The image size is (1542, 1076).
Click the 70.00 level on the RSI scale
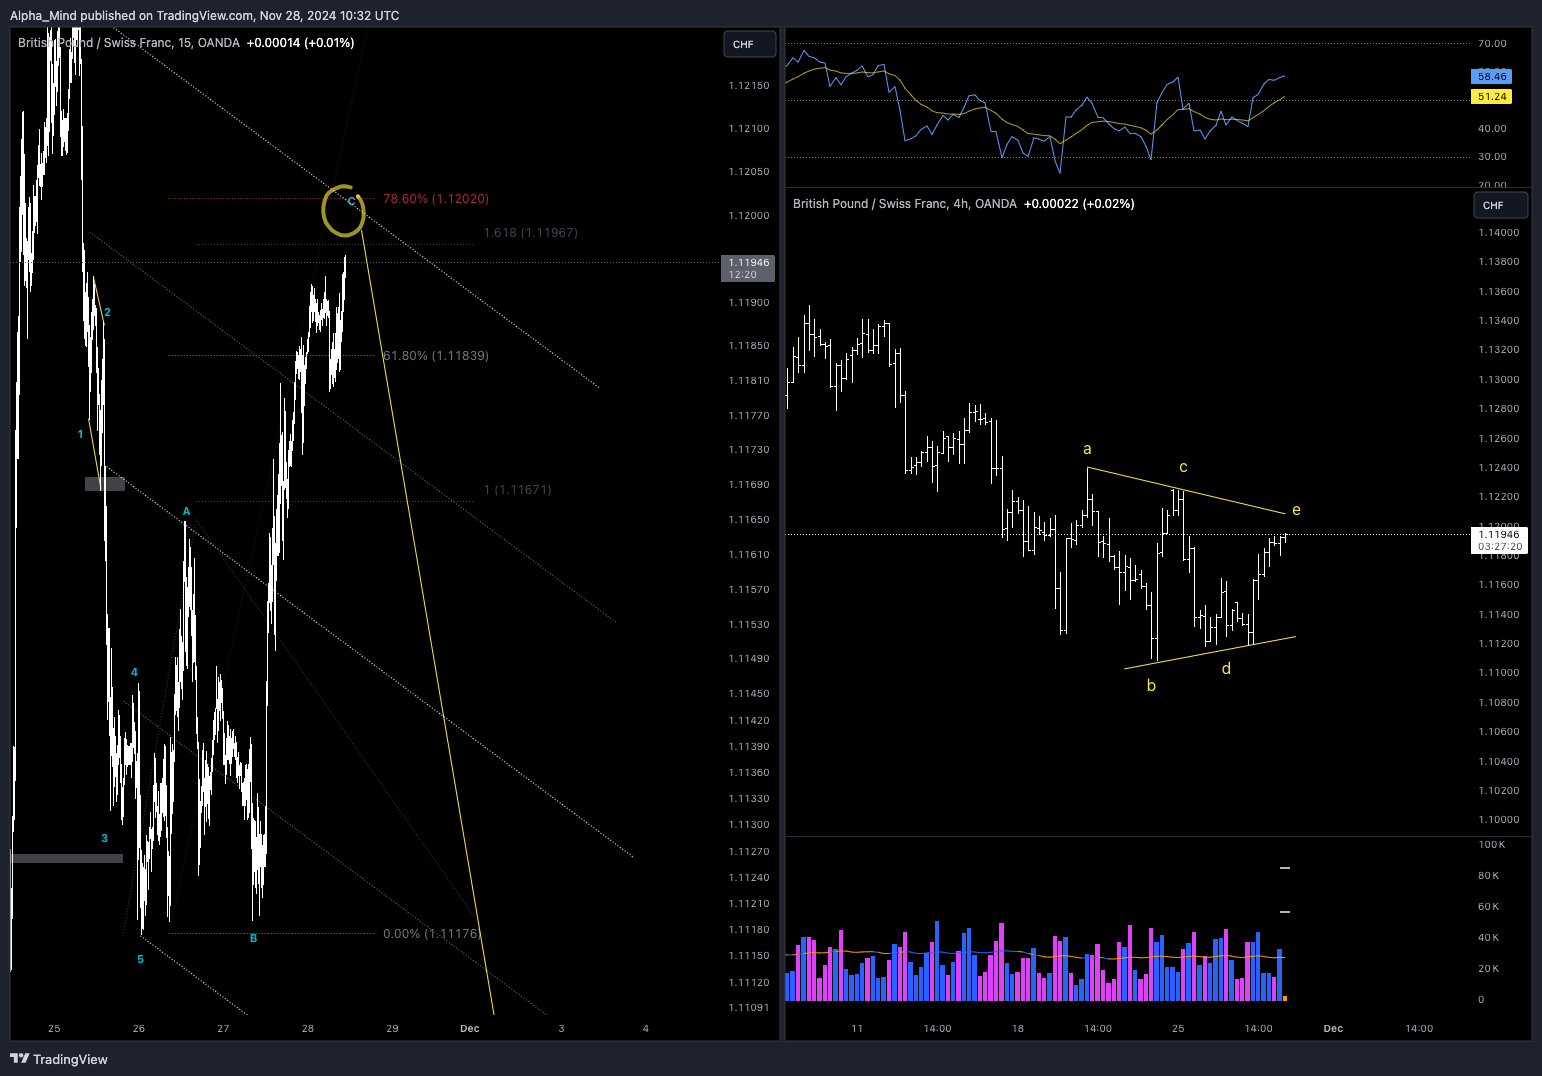pos(1492,44)
